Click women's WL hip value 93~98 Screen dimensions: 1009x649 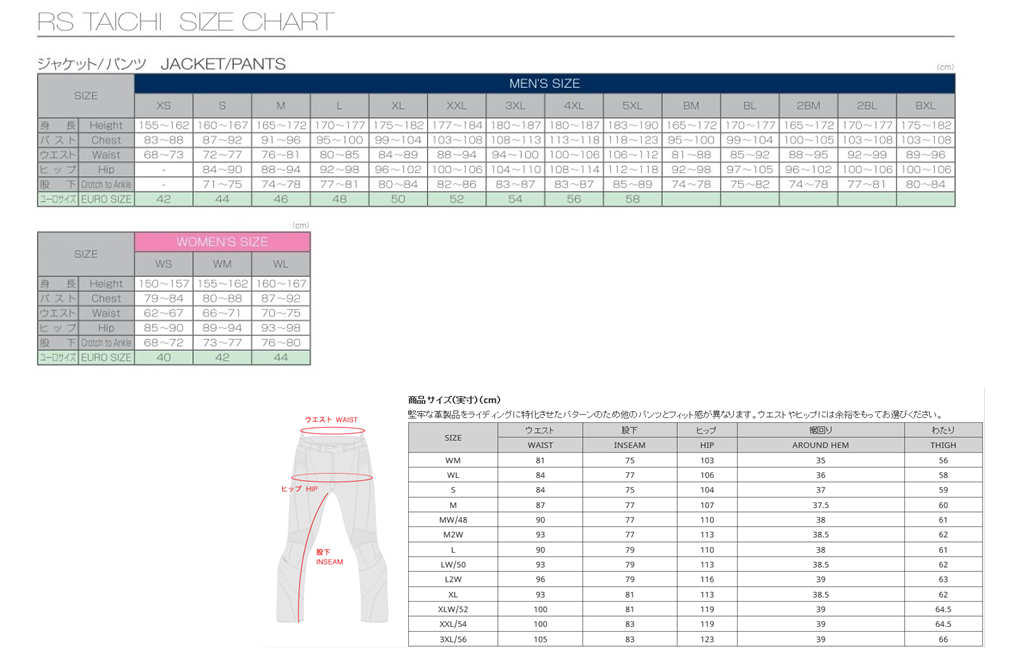click(281, 328)
